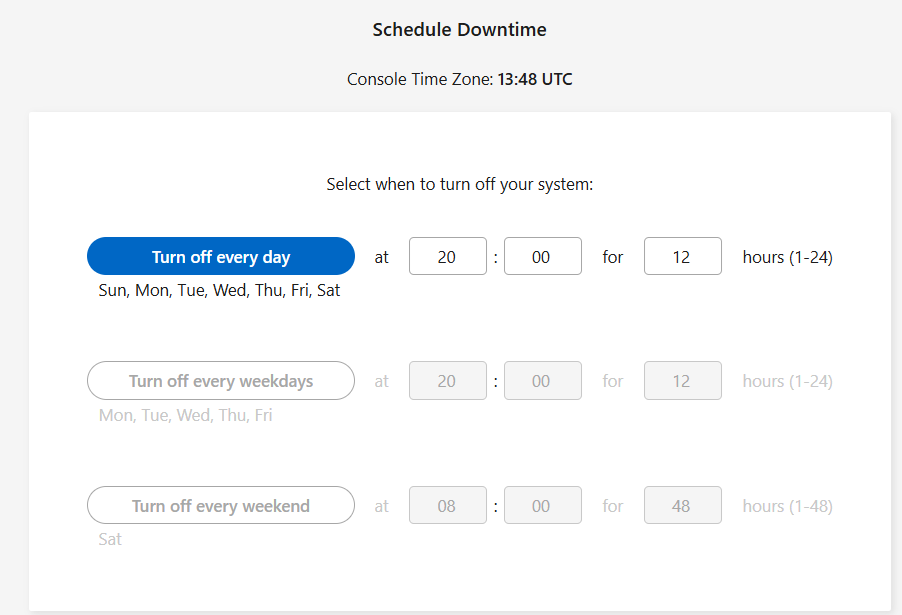Click the "Sat" label under the weekend option
The height and width of the screenshot is (615, 902).
click(x=110, y=539)
